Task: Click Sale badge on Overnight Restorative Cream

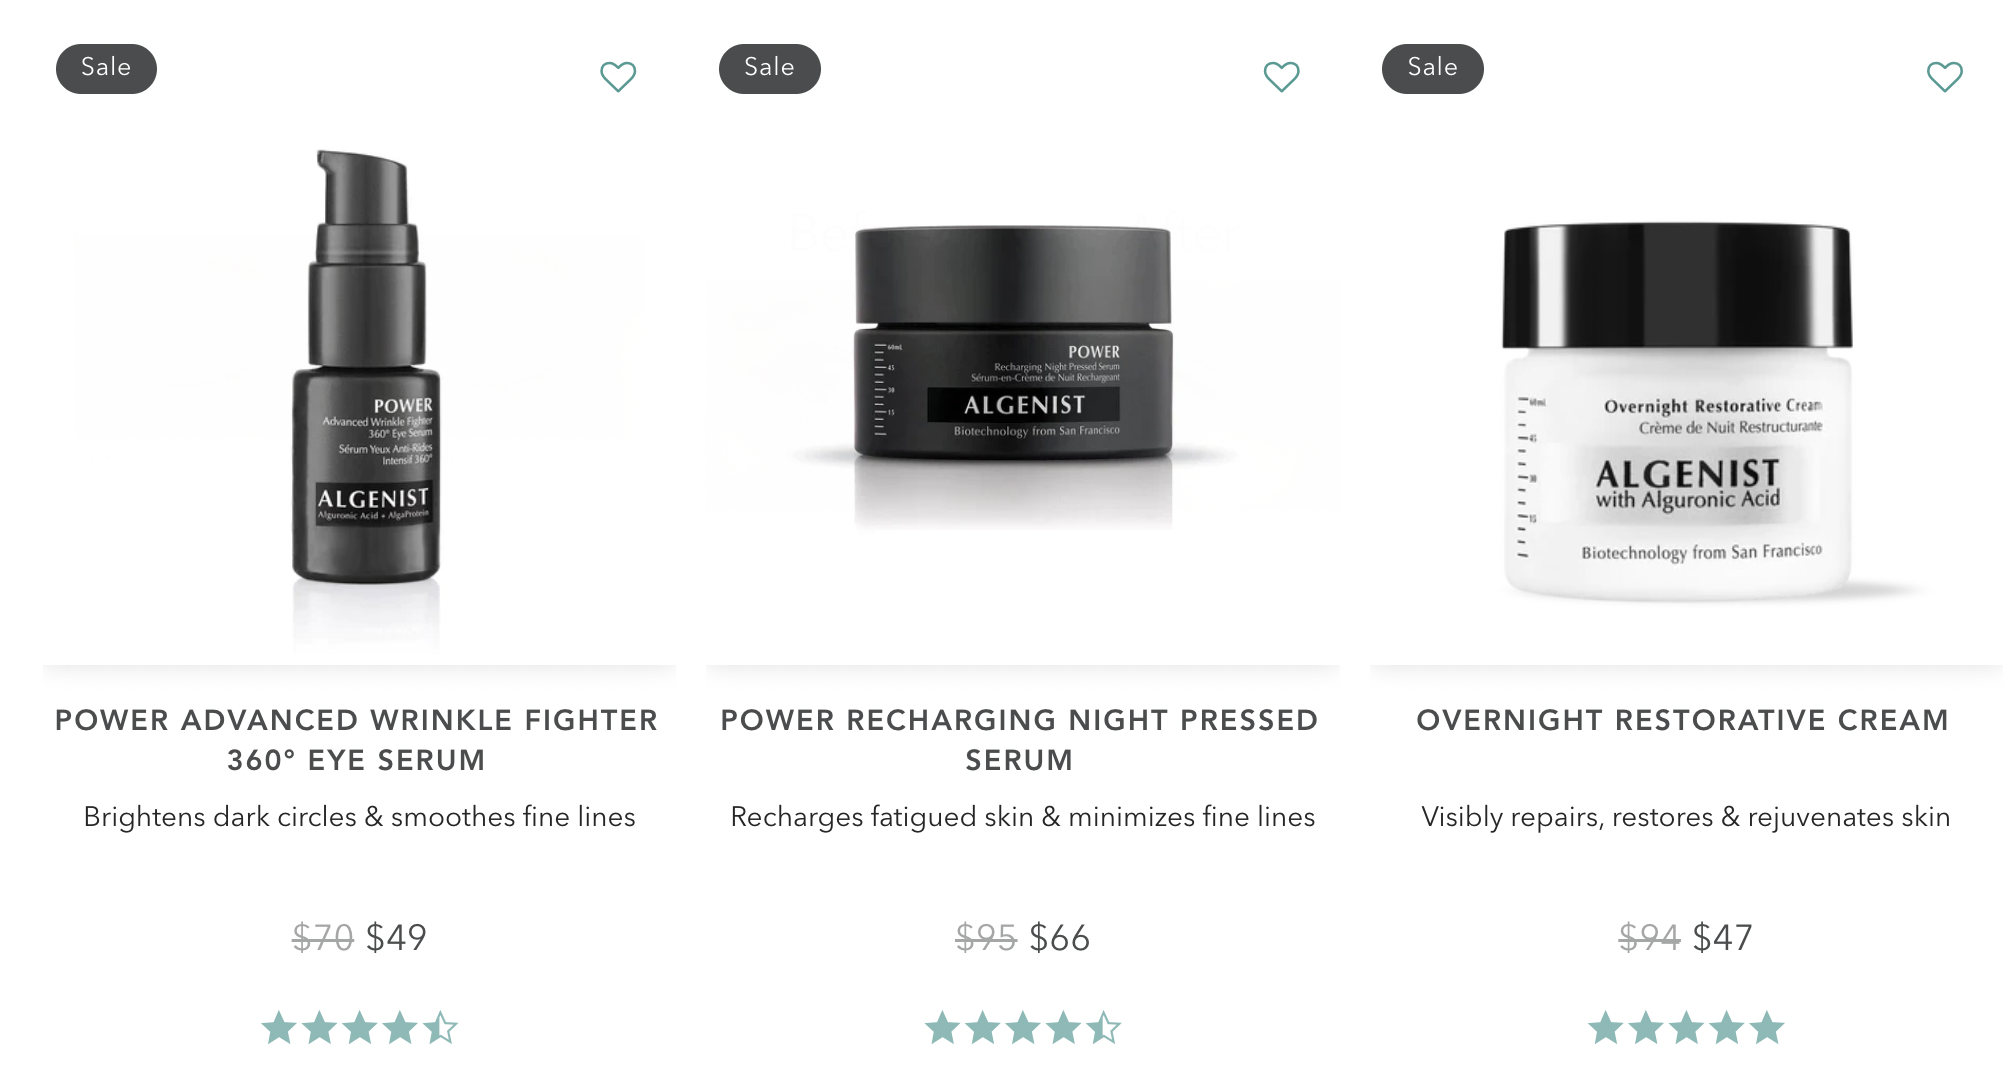Action: click(1433, 68)
